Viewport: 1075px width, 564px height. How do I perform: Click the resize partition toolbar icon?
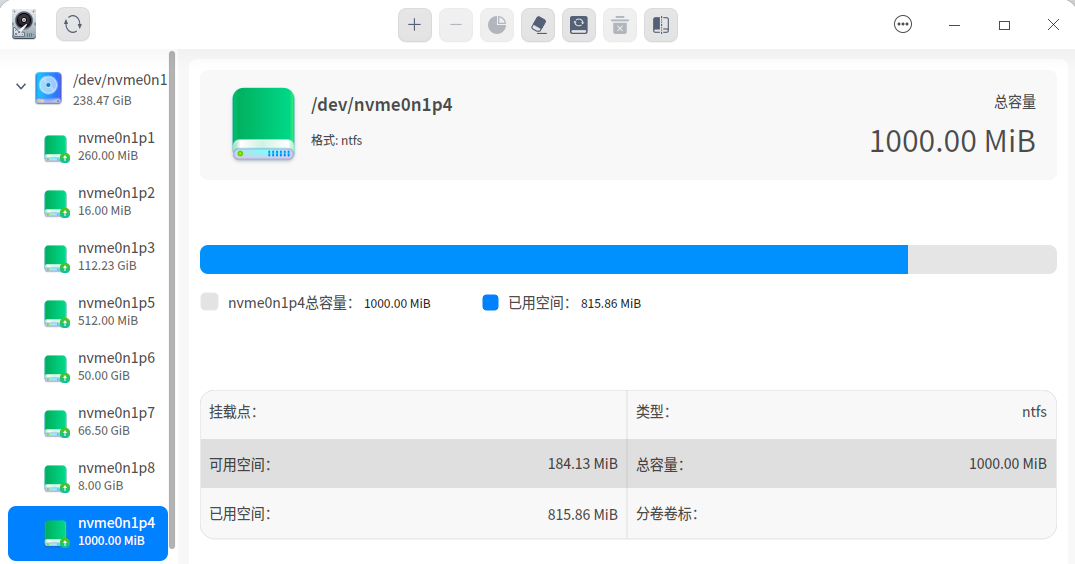coord(661,25)
